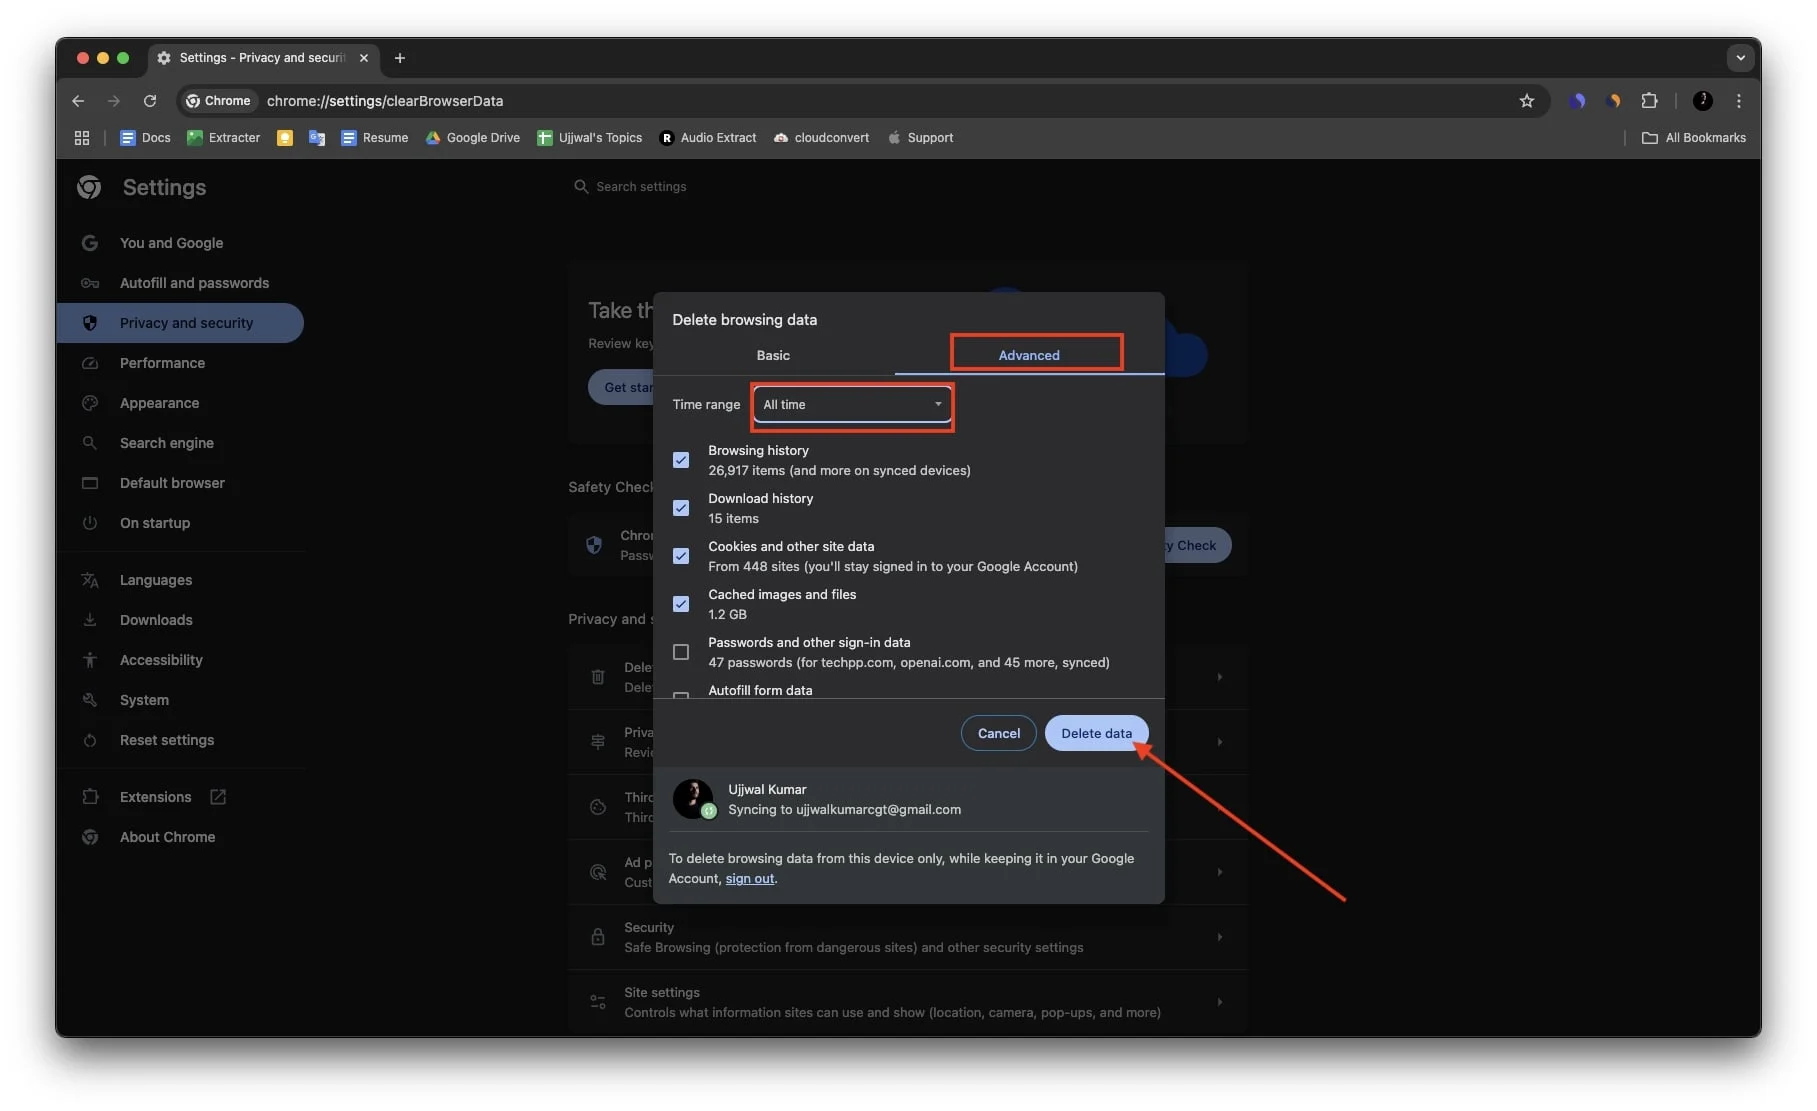This screenshot has width=1817, height=1111.
Task: Open Chrome three-dot menu
Action: tap(1739, 101)
